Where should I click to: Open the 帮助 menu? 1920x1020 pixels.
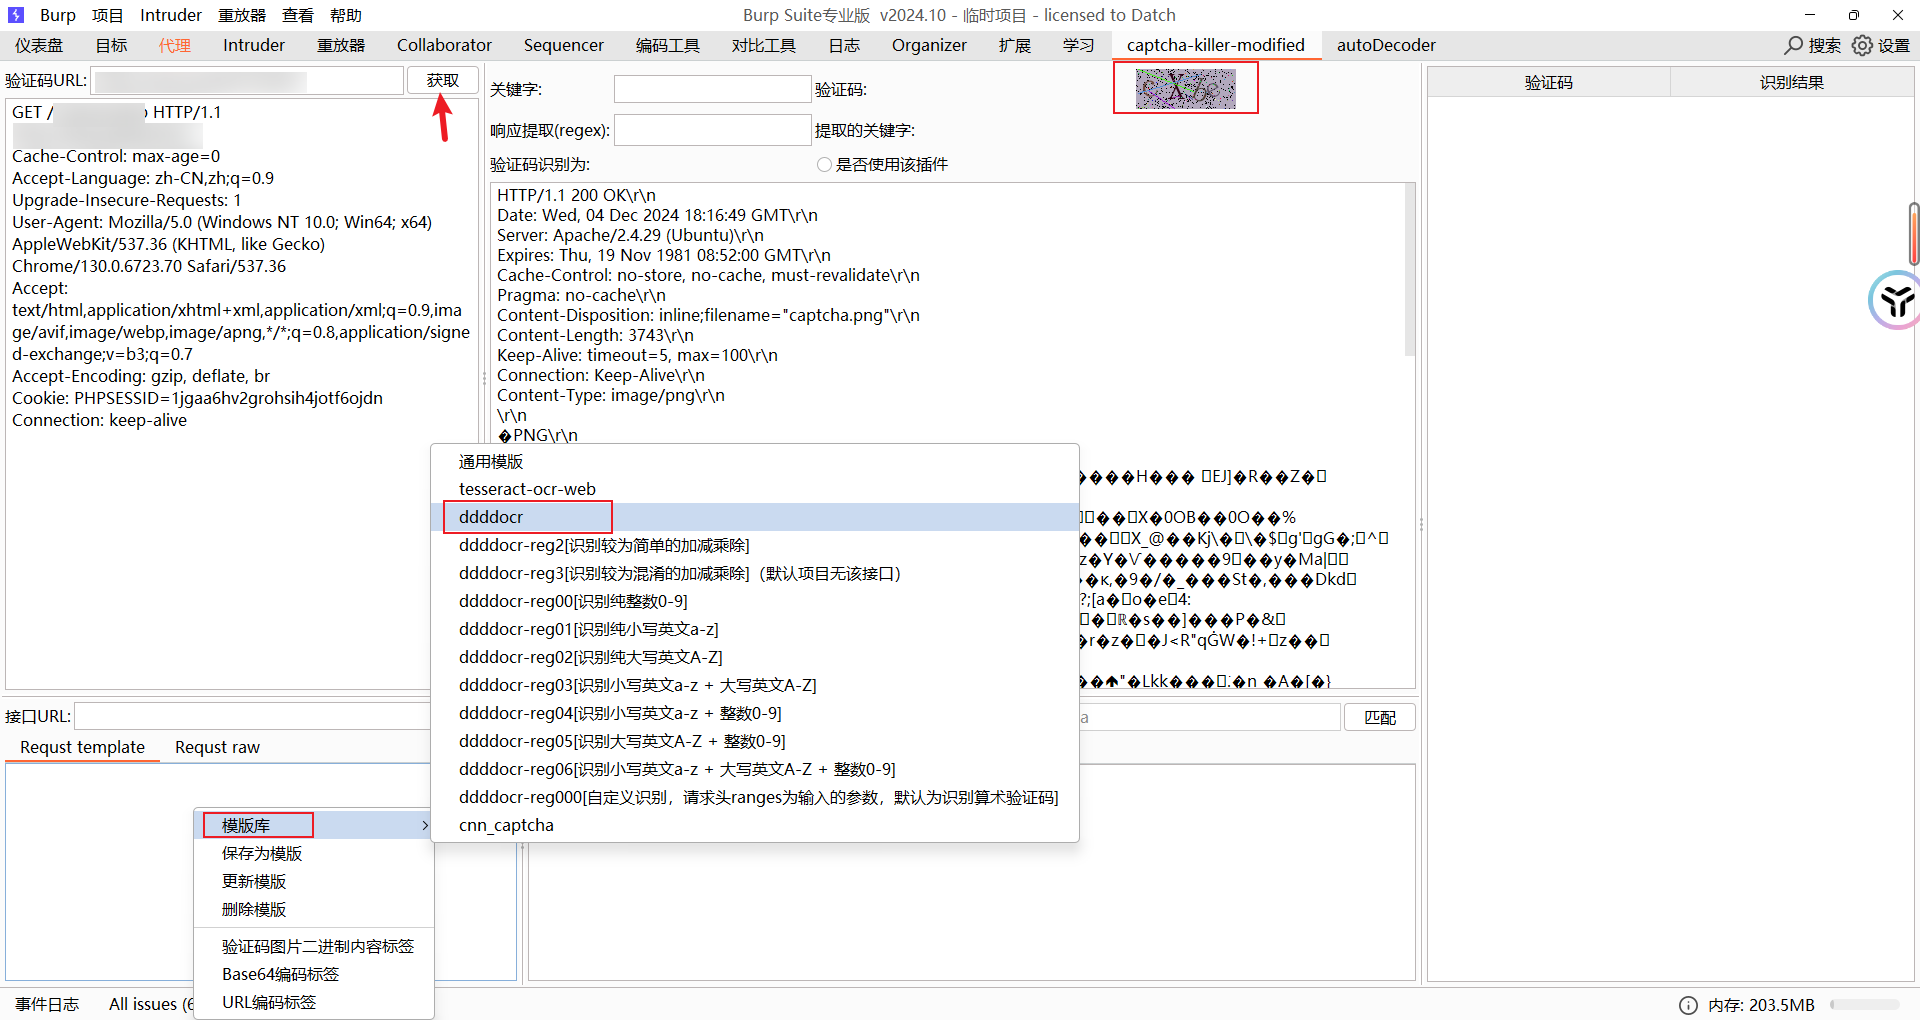click(x=346, y=15)
